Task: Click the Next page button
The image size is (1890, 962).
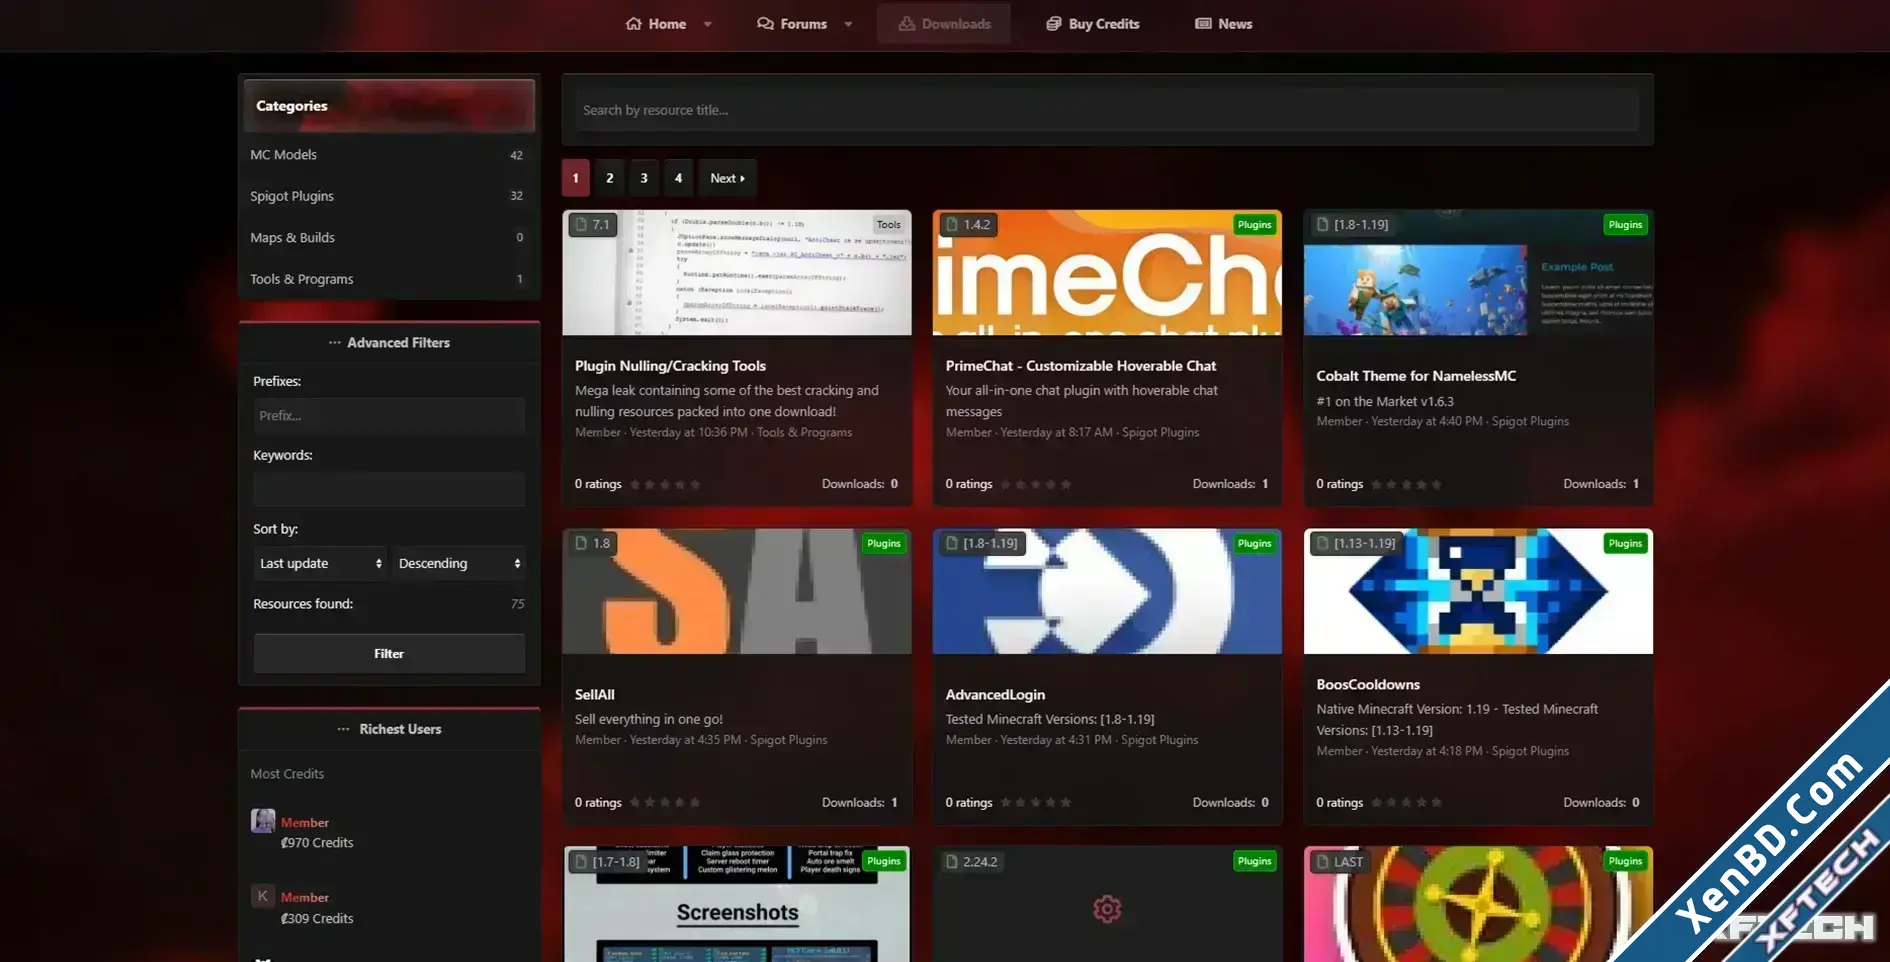Action: (727, 178)
